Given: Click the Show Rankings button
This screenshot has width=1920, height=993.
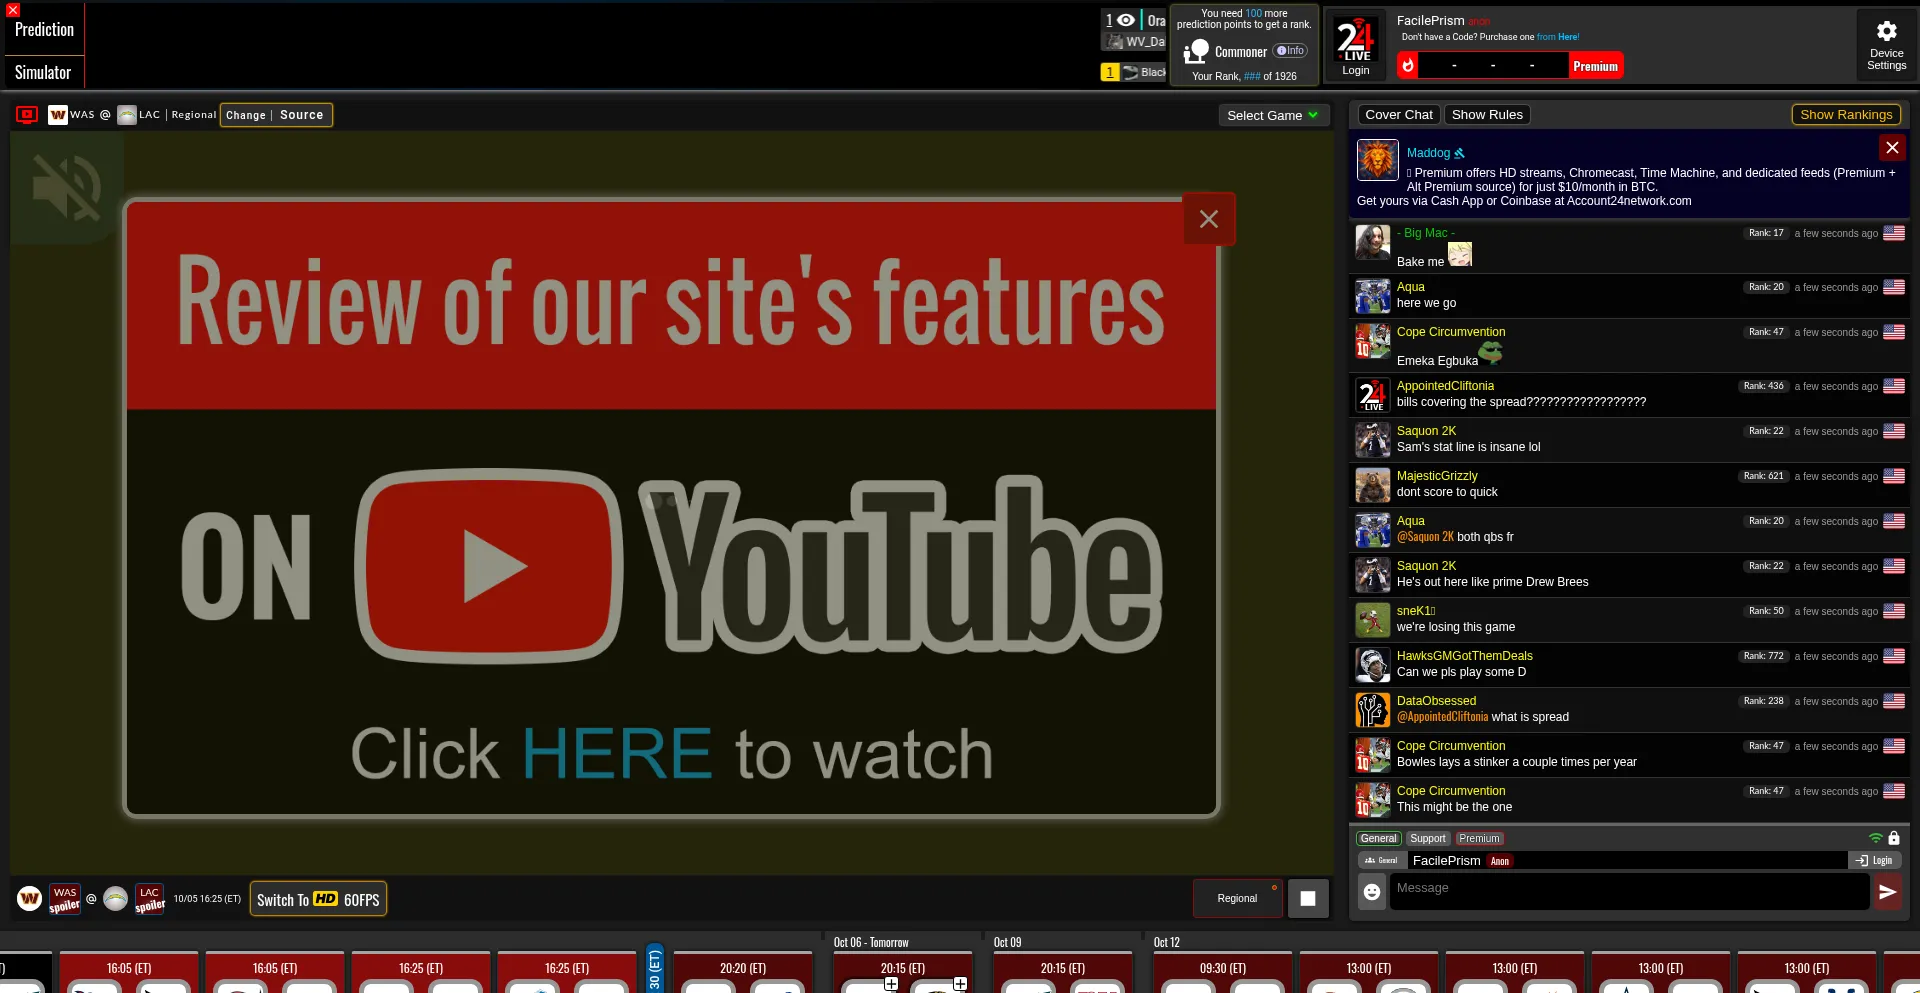Looking at the screenshot, I should [1845, 115].
